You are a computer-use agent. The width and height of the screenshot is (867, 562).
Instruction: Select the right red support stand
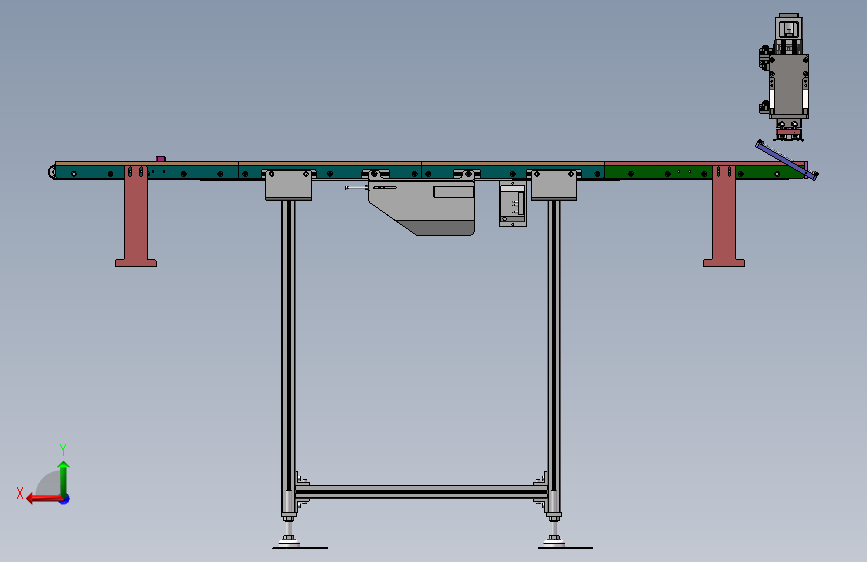[724, 216]
